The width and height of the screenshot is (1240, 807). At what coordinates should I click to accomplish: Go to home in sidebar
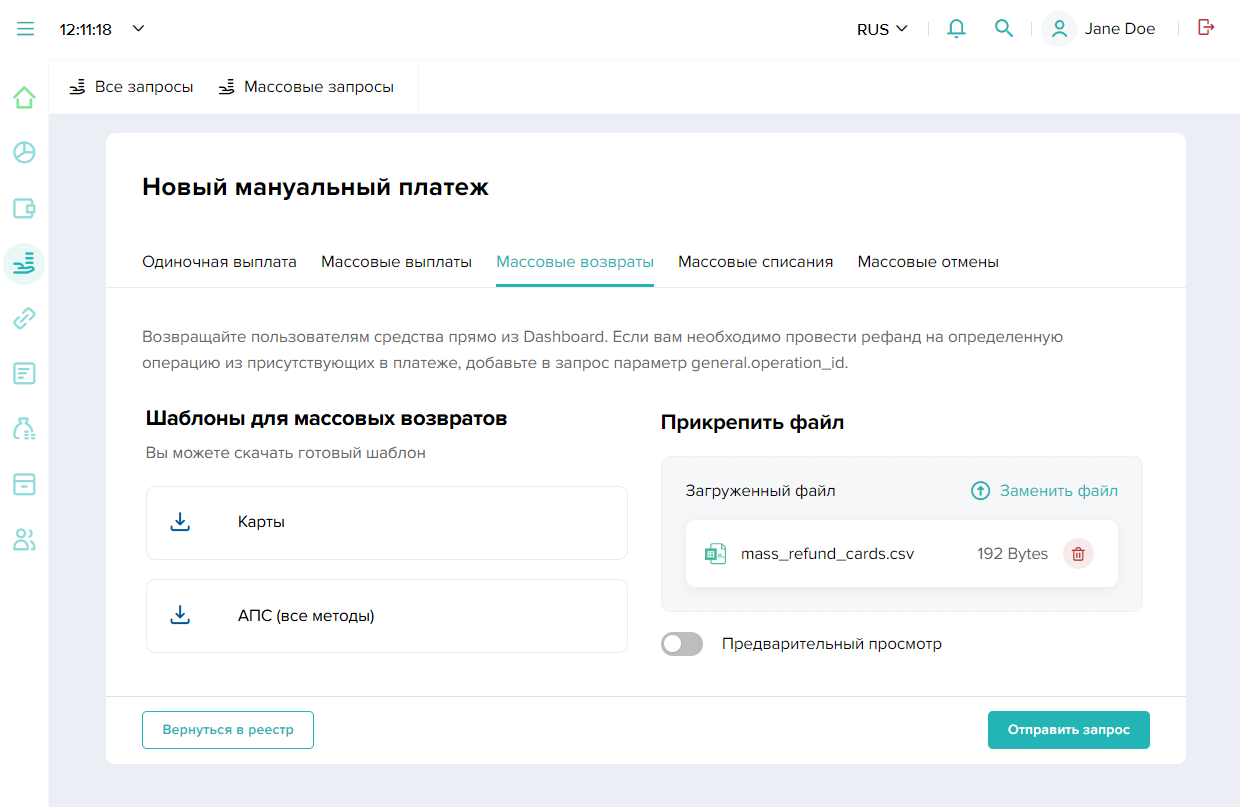pos(24,98)
